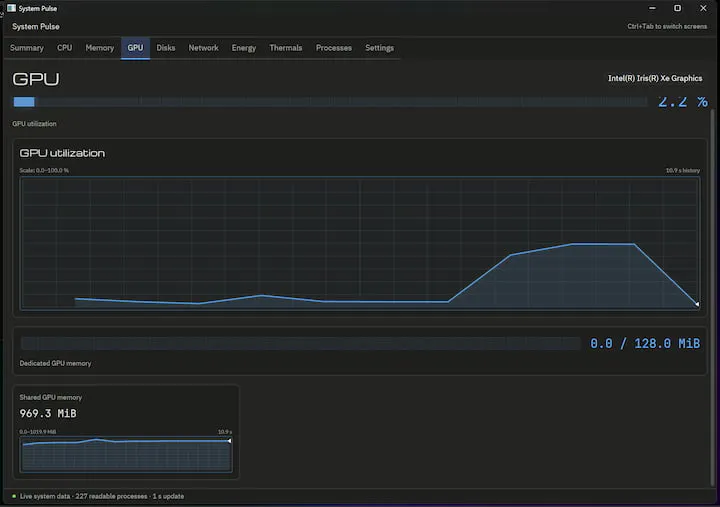Open the Settings tab
720x507 pixels.
[x=379, y=48]
